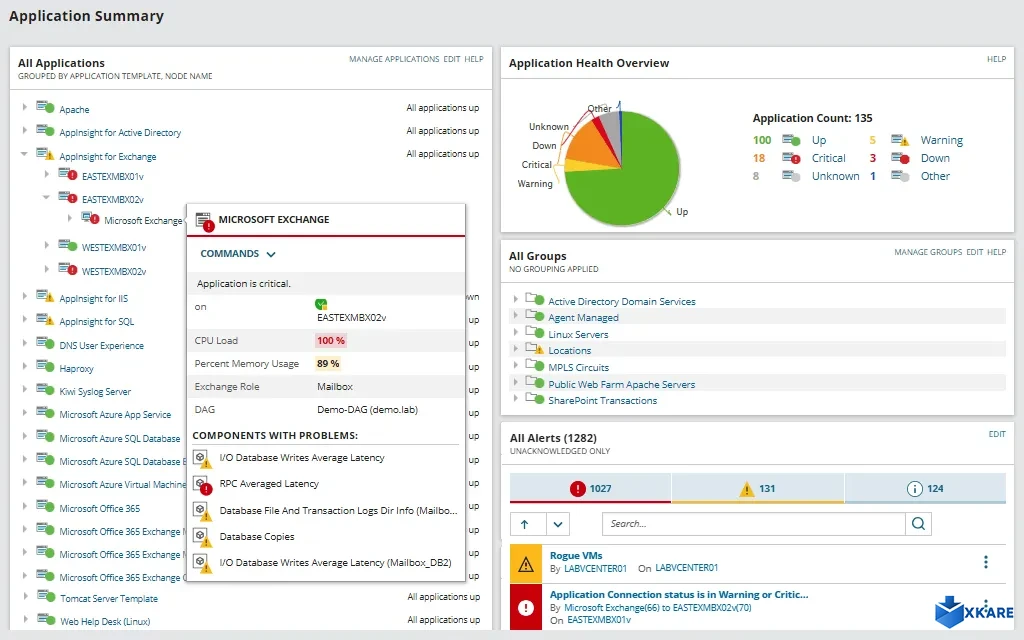Image resolution: width=1024 pixels, height=640 pixels.
Task: Click Active Directory Domain Services group icon
Action: 535,299
